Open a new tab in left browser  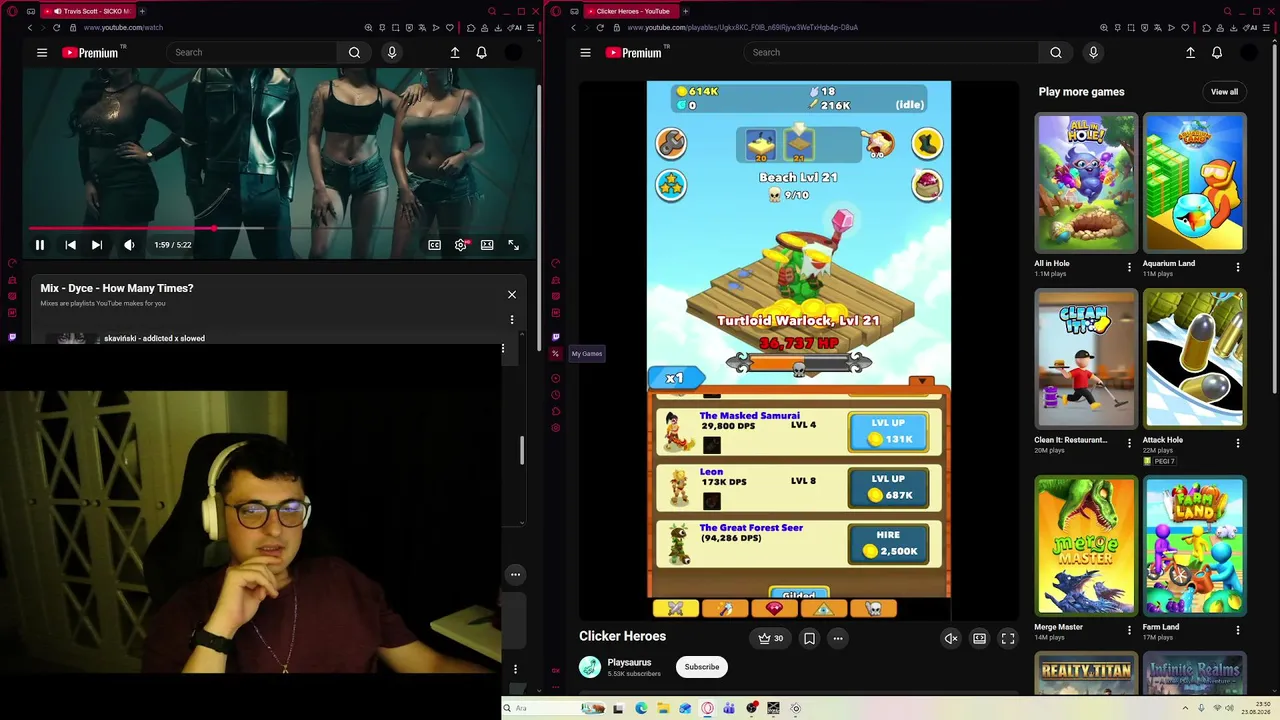pyautogui.click(x=142, y=11)
